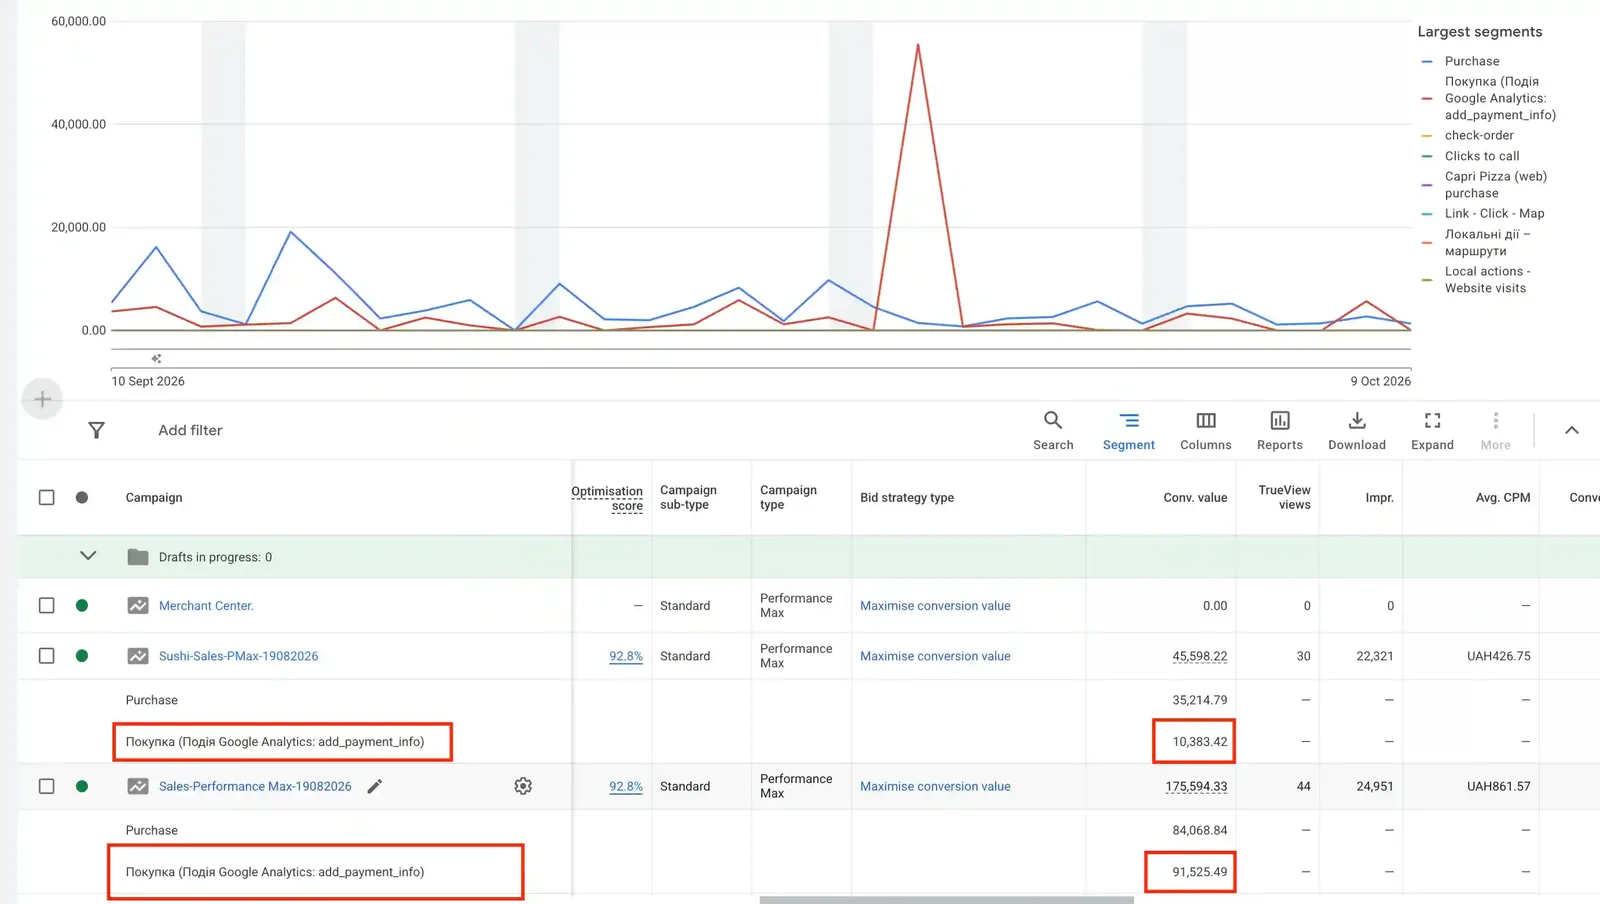Click the annotation sparkle marker under chart
Image resolution: width=1600 pixels, height=904 pixels.
click(156, 358)
